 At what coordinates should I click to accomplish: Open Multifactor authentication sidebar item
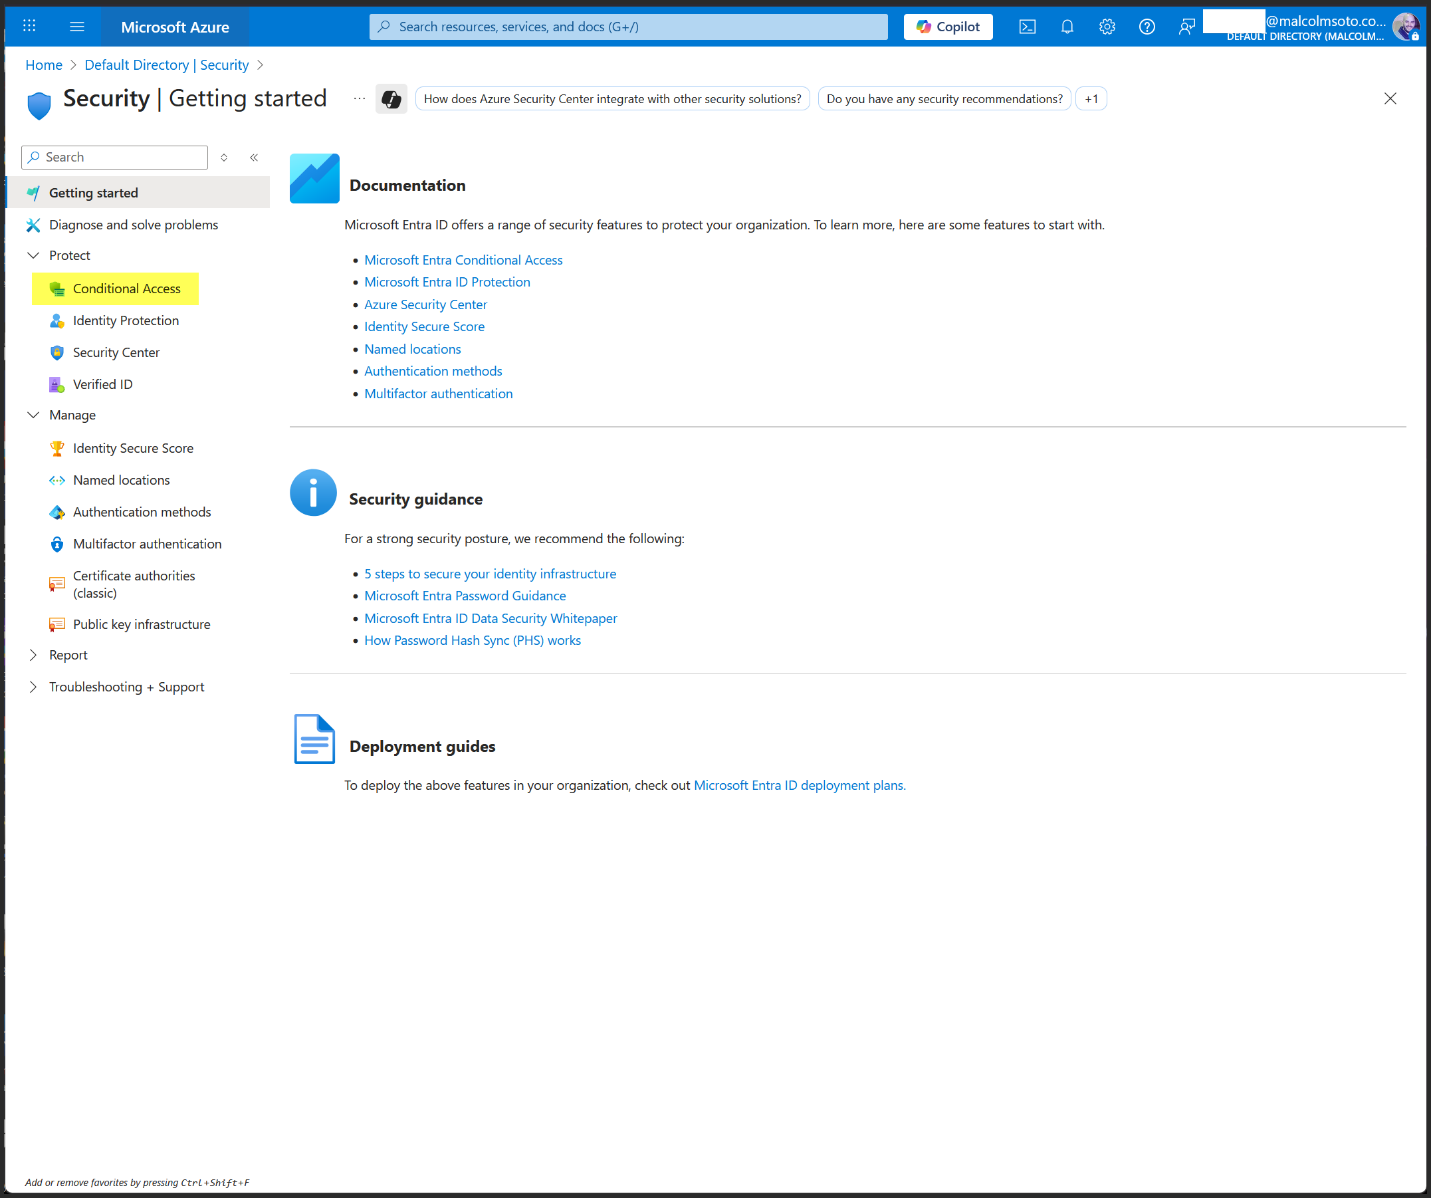click(147, 544)
